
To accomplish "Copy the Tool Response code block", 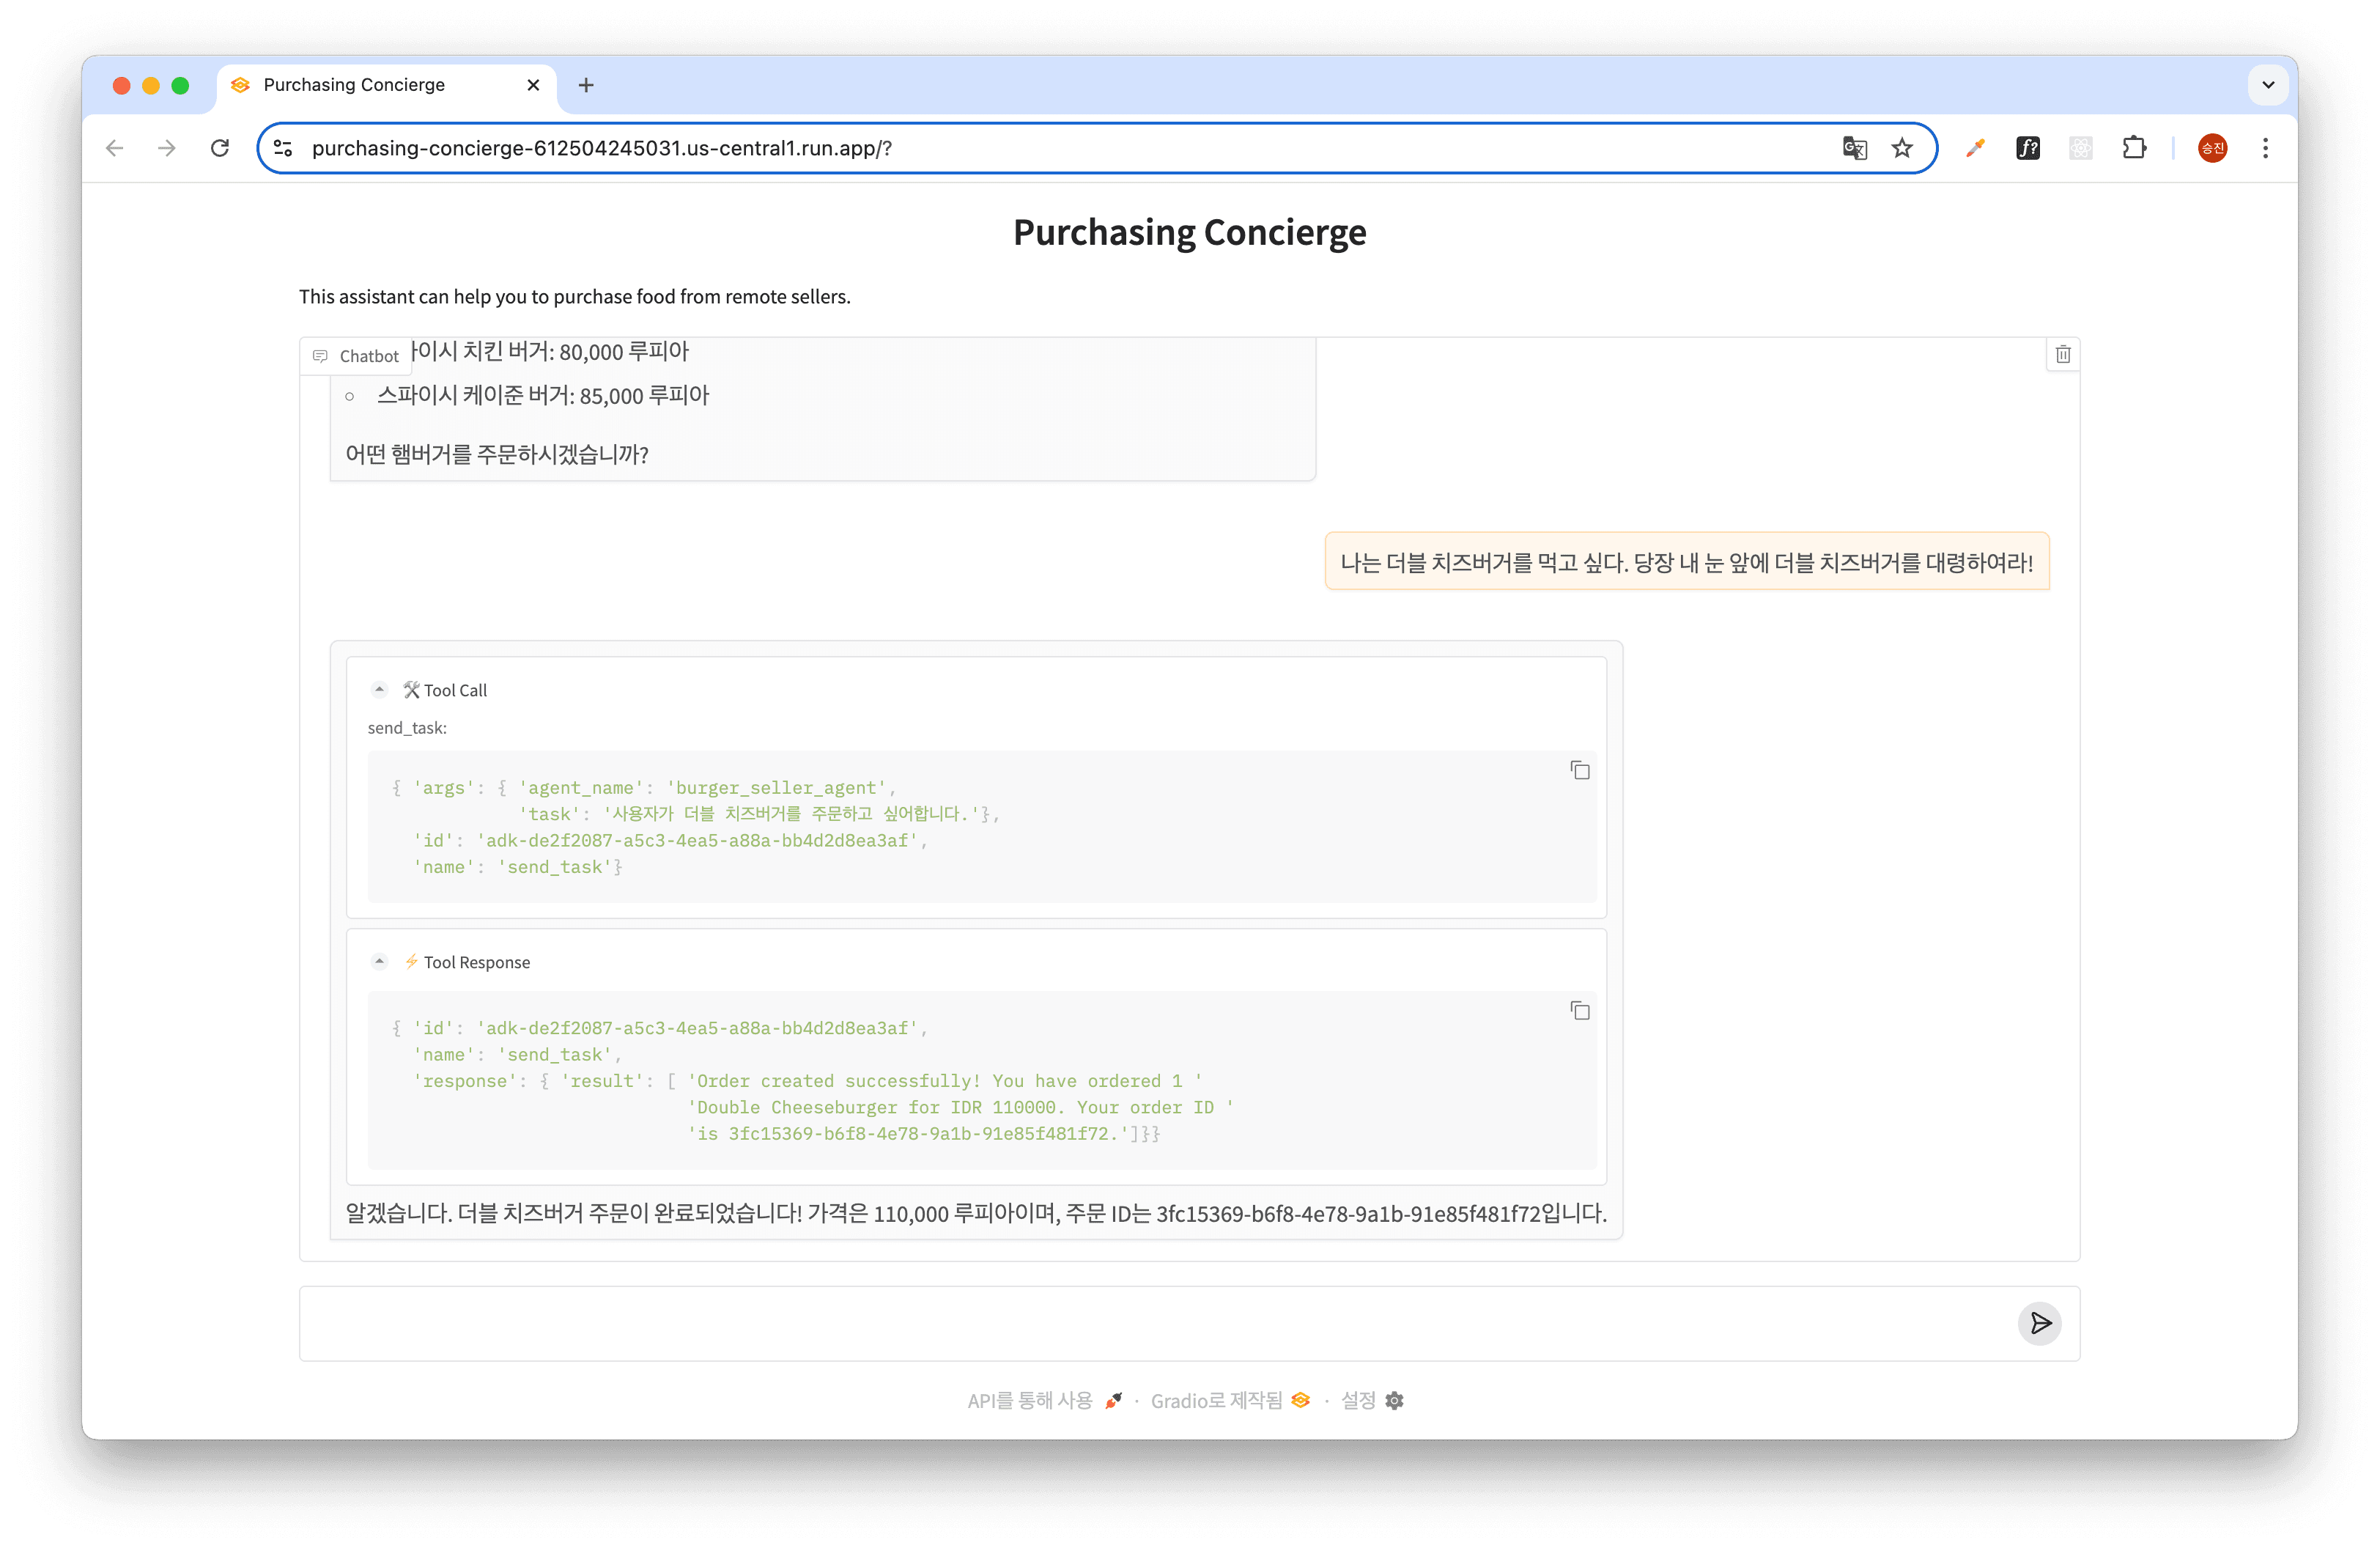I will tap(1579, 1010).
